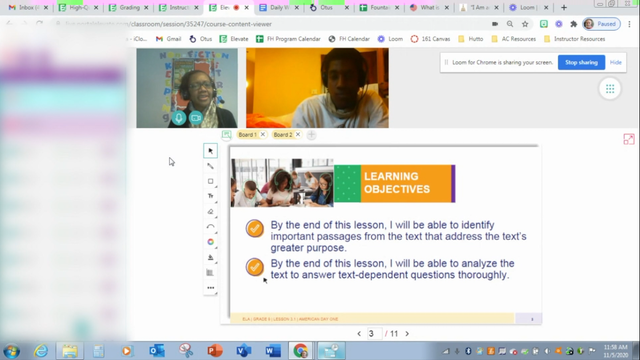The image size is (640, 360).
Task: Click the Loom extension icon in toolbar
Action: coord(559,24)
